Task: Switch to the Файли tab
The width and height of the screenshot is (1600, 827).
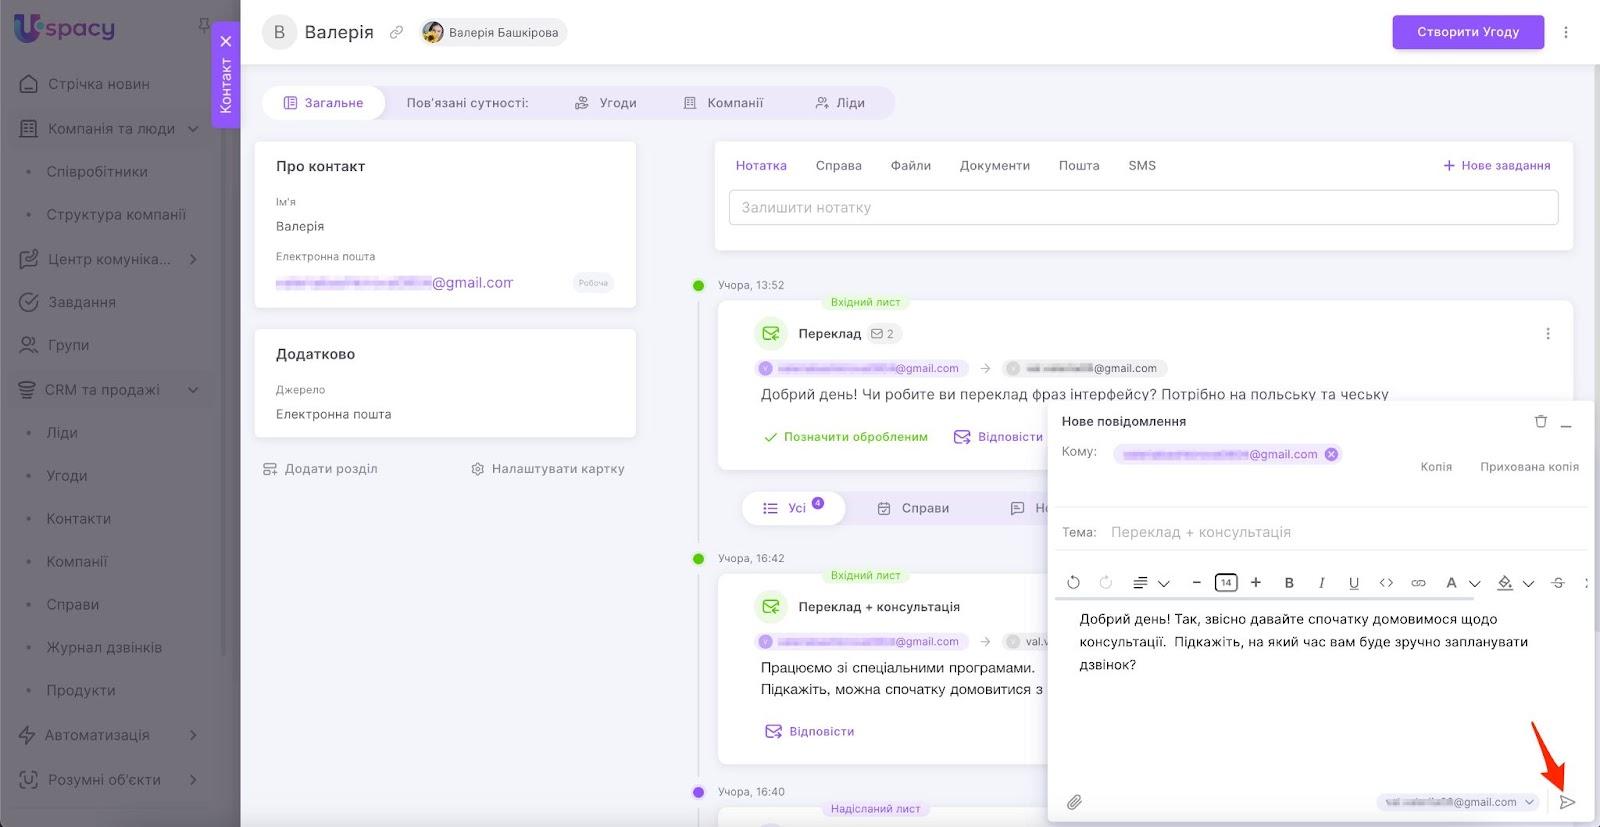Action: (x=910, y=166)
